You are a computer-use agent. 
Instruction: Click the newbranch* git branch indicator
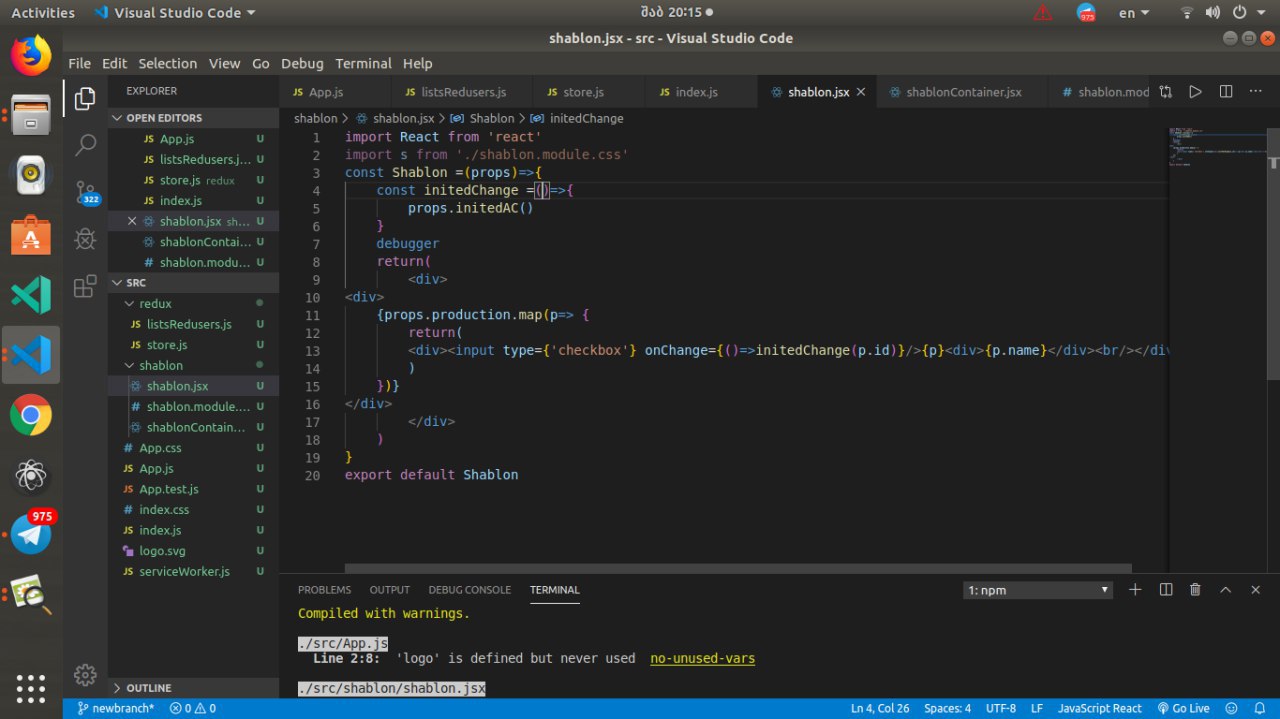(115, 708)
